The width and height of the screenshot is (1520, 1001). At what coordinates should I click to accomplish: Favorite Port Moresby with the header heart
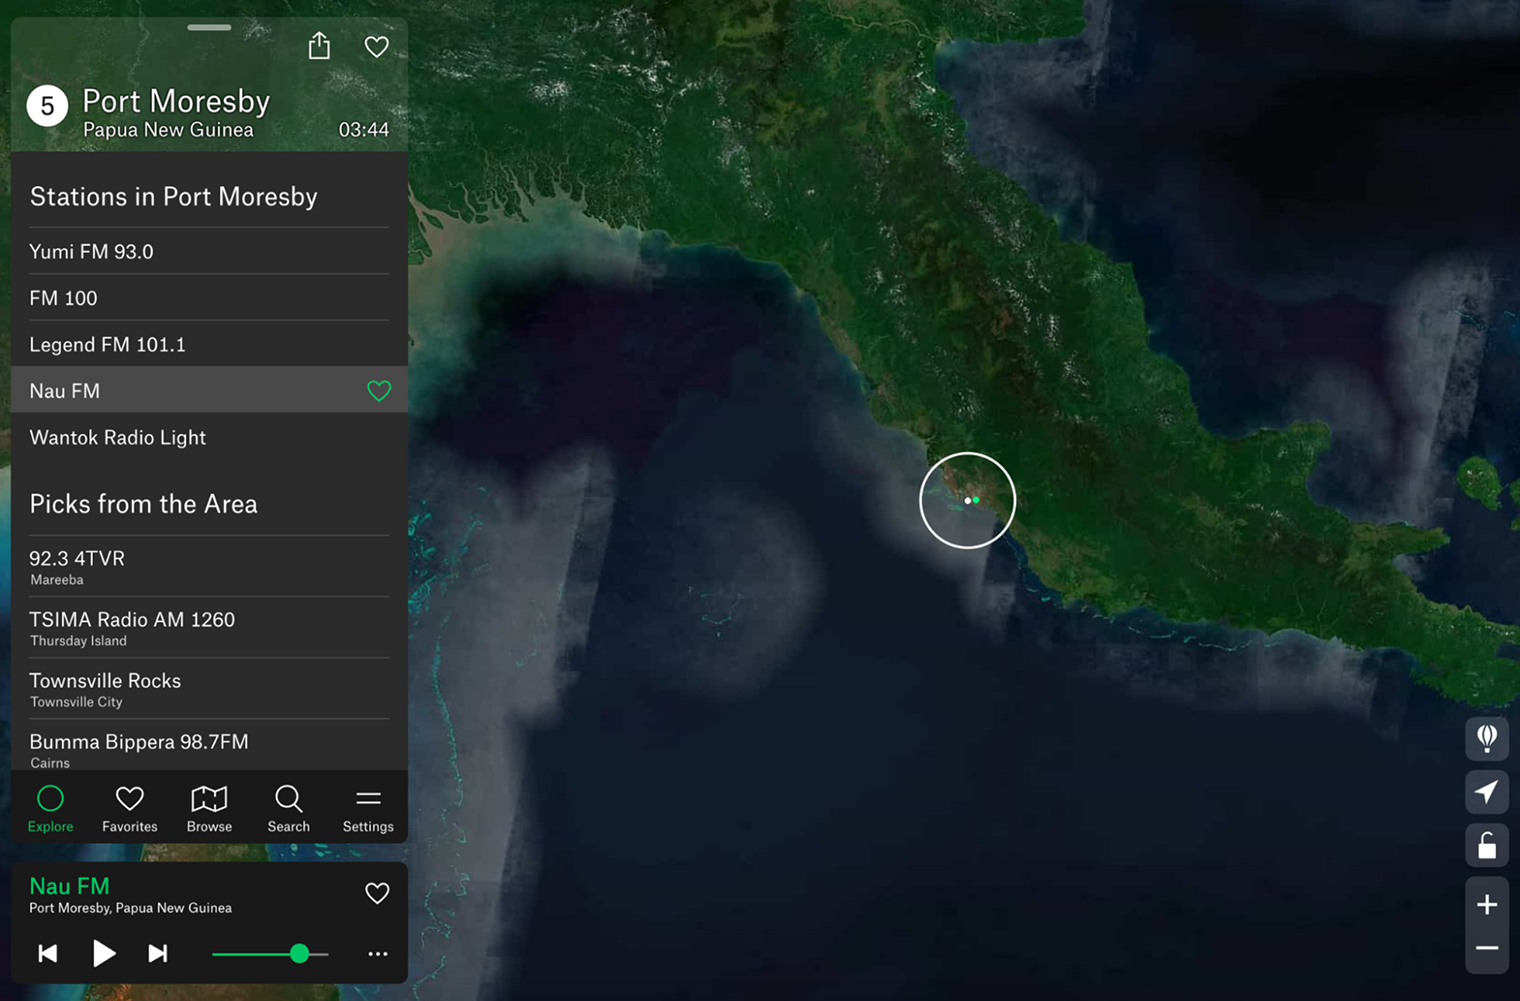[376, 47]
